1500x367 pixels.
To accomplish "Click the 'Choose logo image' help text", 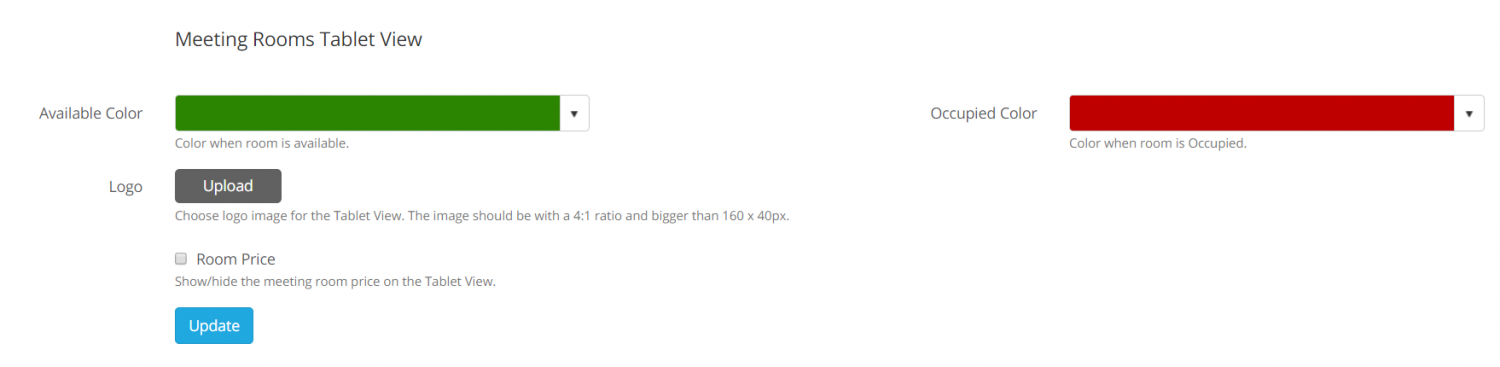I will click(x=482, y=215).
